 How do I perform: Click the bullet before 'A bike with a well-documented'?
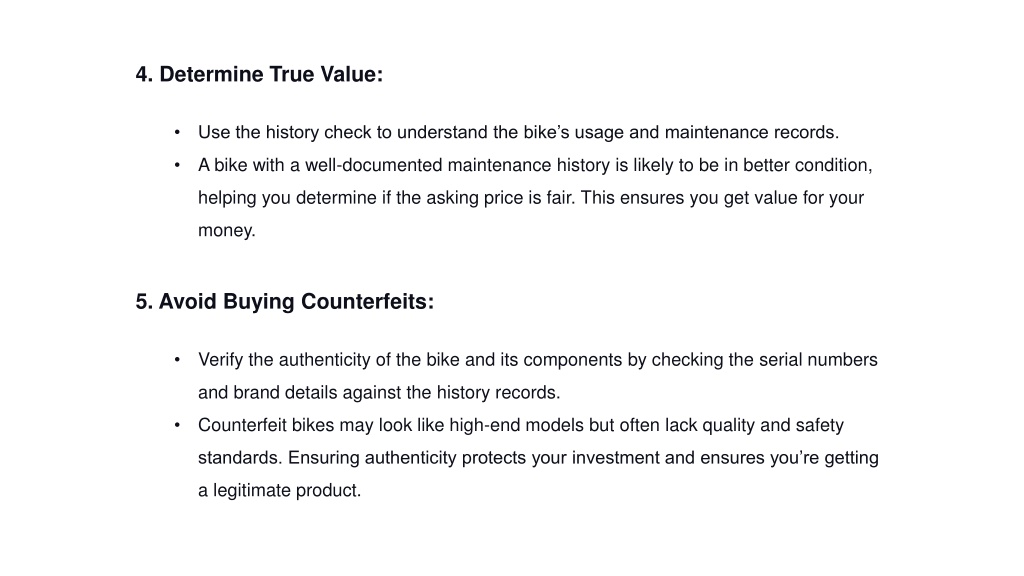(x=177, y=165)
